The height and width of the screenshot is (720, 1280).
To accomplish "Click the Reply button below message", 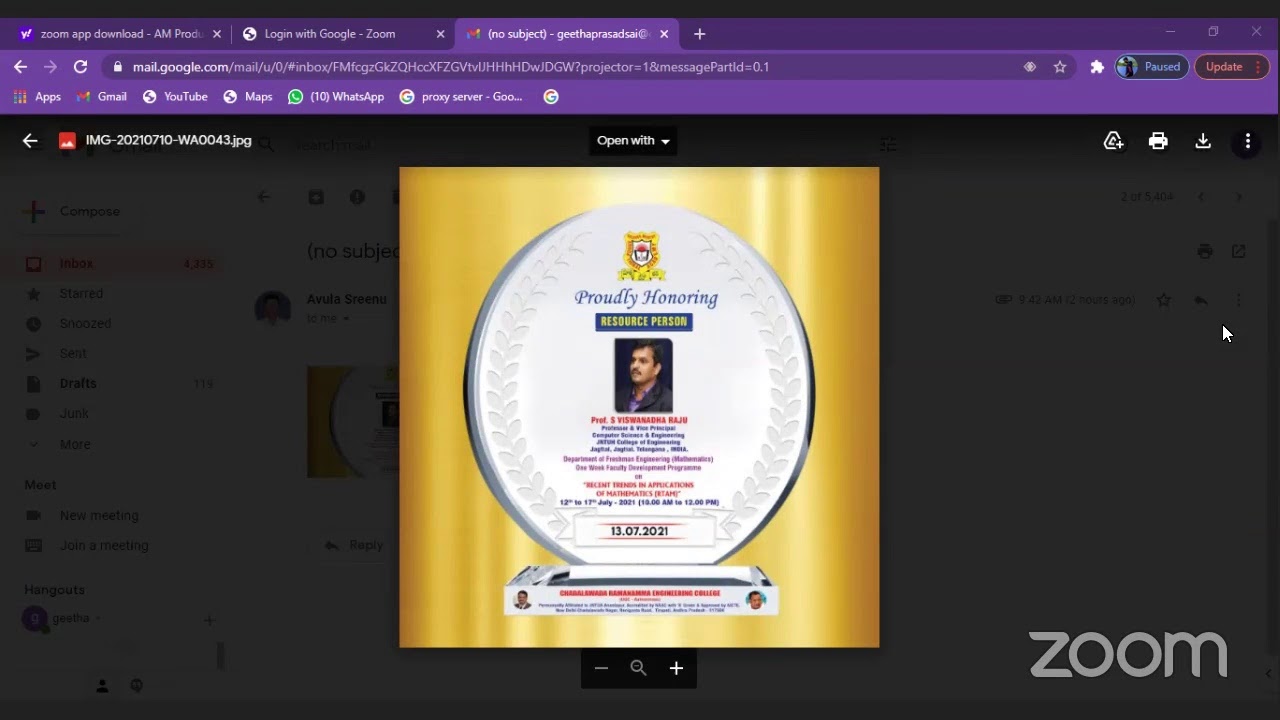I will tap(354, 545).
